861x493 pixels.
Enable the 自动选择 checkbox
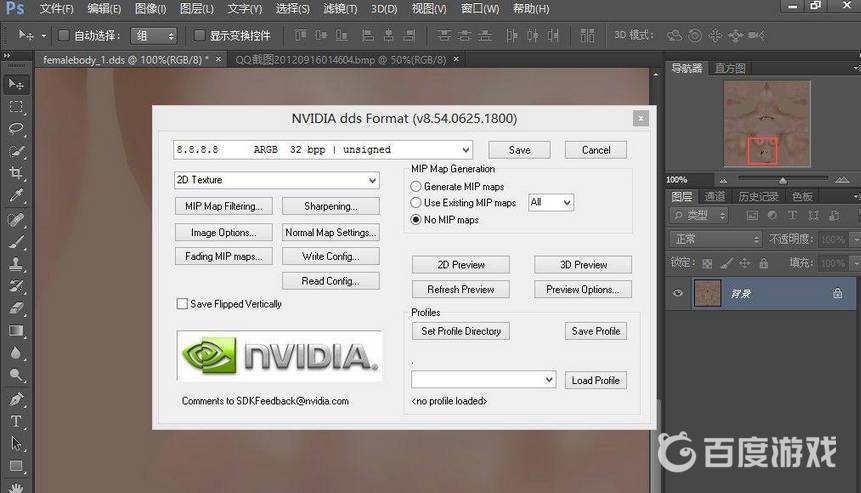(64, 36)
